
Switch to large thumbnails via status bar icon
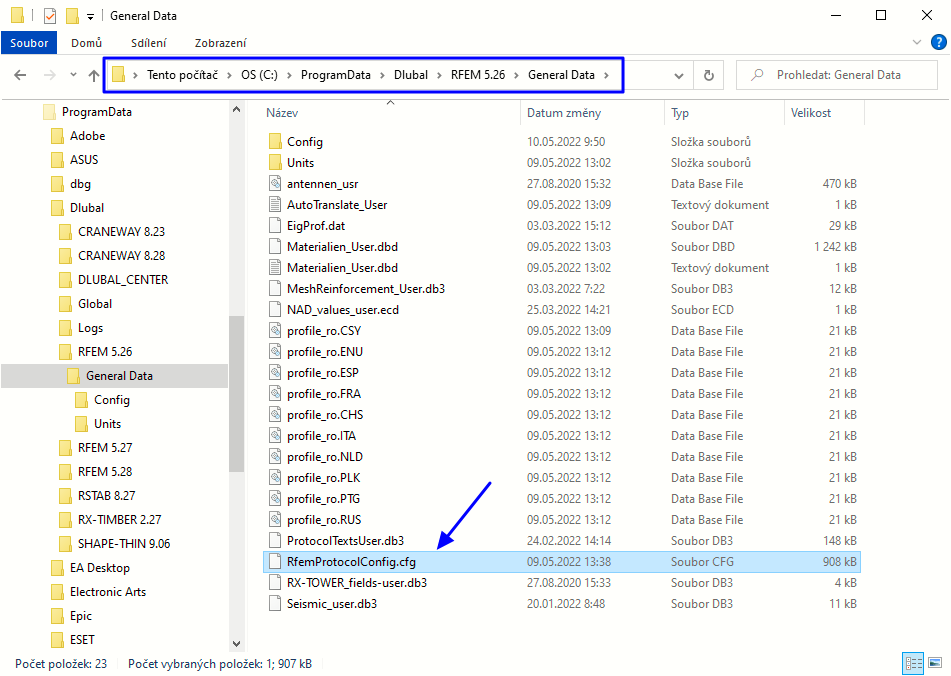(934, 663)
